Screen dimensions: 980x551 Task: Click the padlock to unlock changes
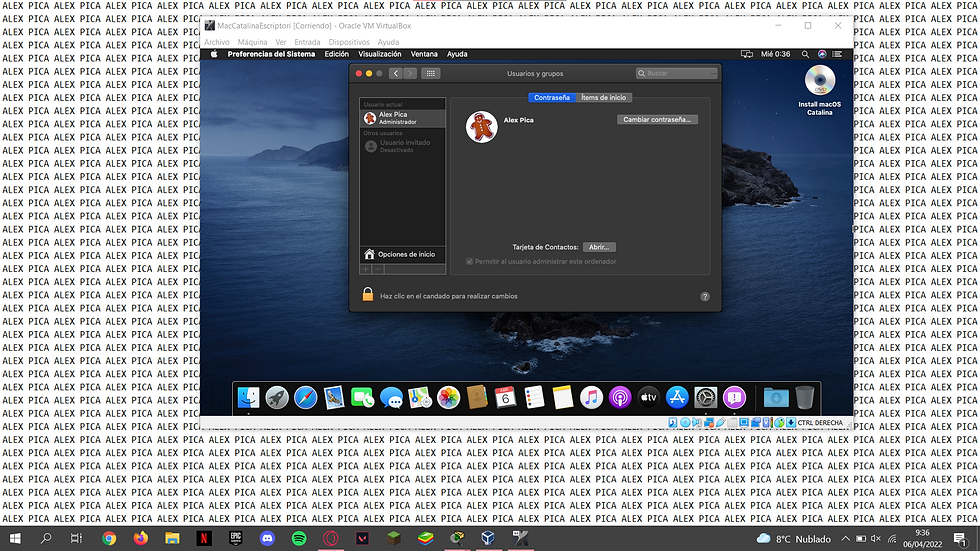[x=368, y=294]
